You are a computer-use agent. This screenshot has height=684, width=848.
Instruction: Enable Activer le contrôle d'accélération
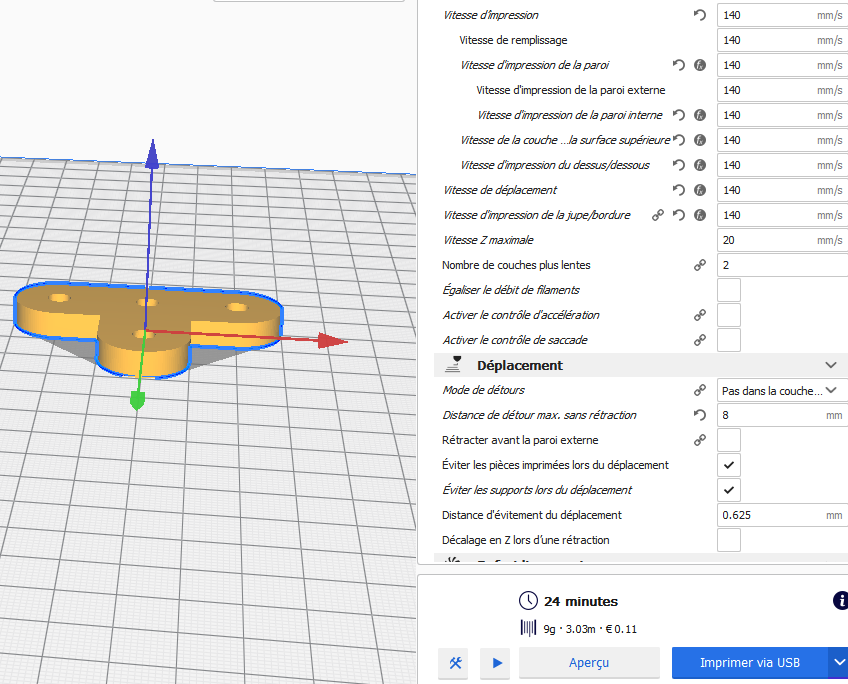pyautogui.click(x=728, y=315)
